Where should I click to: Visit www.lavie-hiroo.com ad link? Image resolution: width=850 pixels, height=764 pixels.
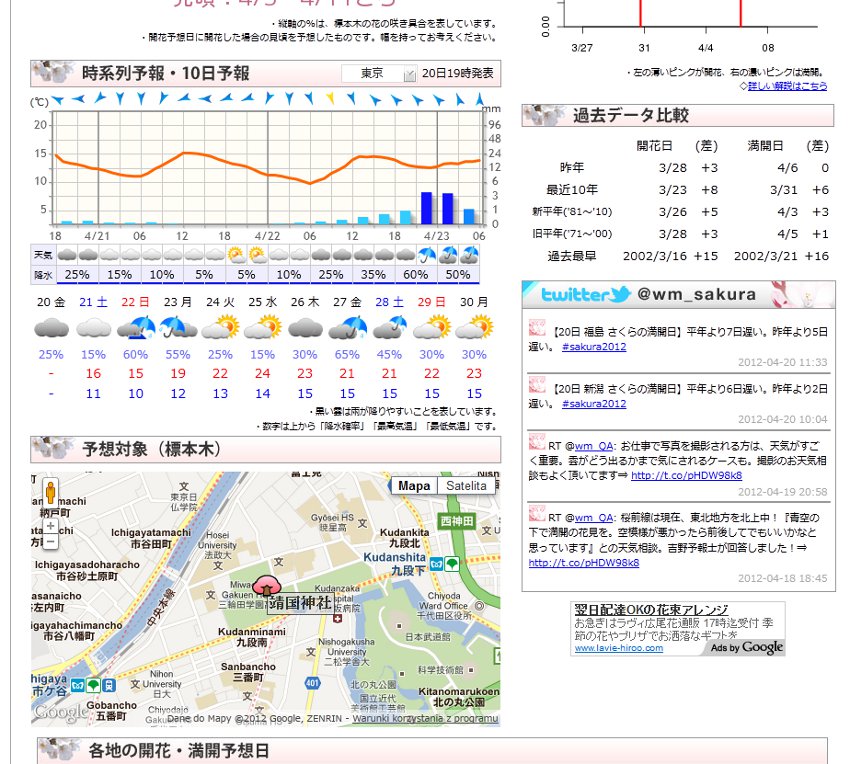[619, 648]
